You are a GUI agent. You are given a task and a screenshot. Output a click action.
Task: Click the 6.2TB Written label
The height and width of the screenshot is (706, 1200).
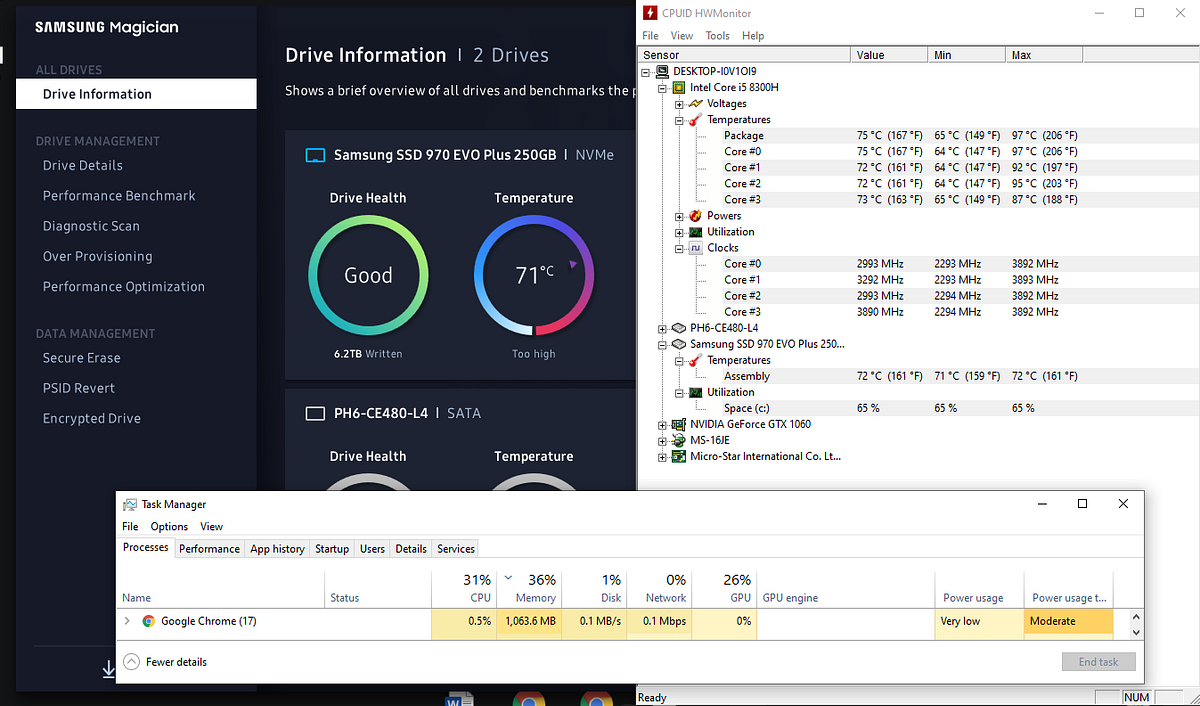click(x=368, y=354)
